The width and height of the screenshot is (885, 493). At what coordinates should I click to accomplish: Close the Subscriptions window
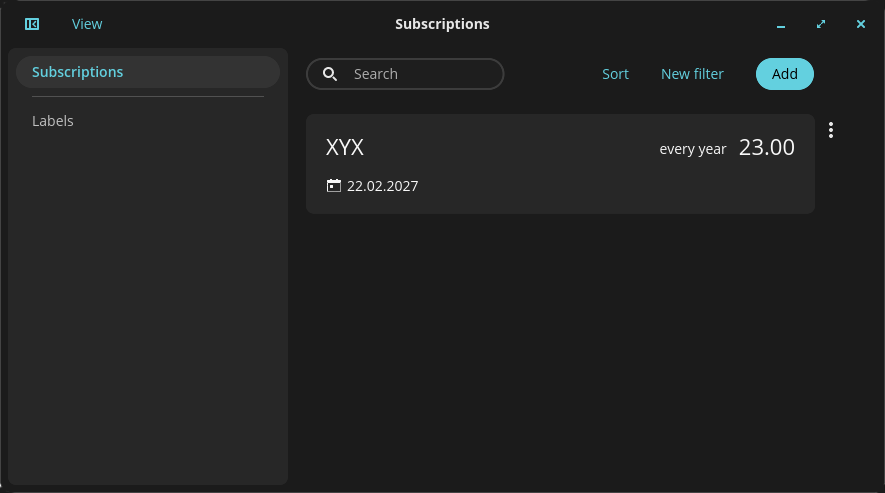tap(861, 24)
